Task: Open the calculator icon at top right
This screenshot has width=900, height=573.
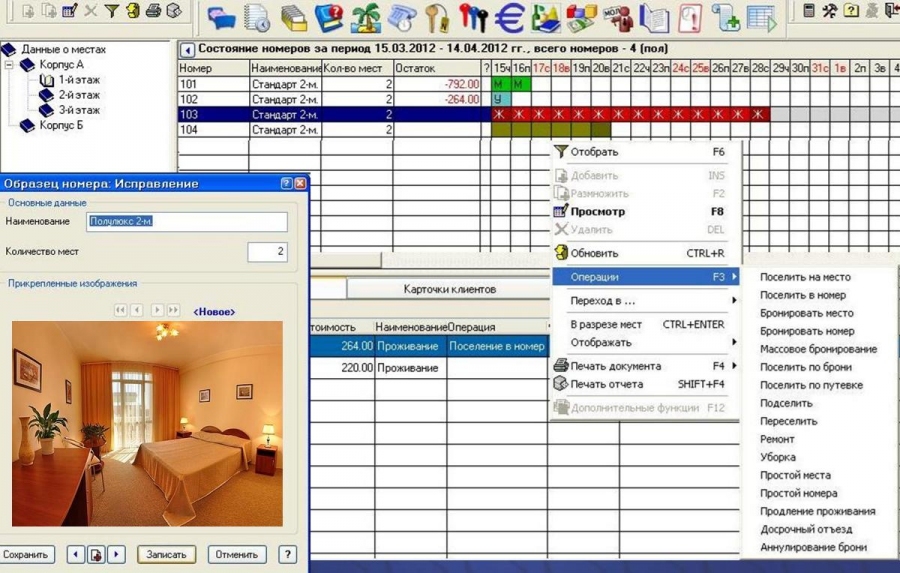Action: point(809,10)
